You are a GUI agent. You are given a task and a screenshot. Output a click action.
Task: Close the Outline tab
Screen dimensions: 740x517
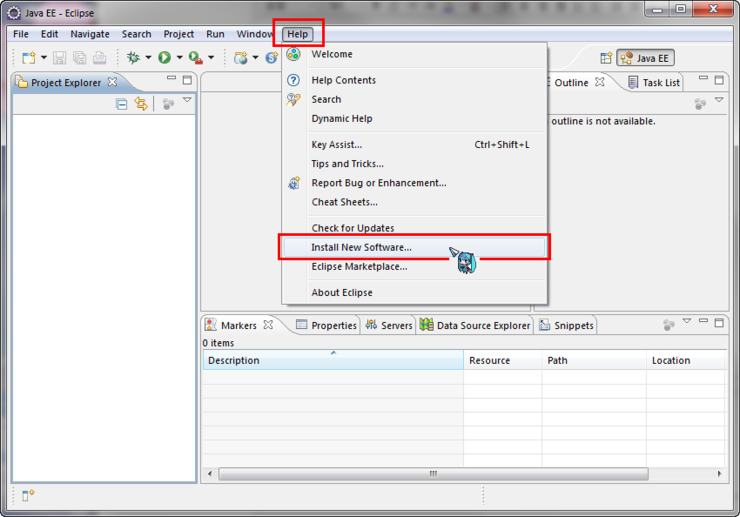[x=600, y=82]
